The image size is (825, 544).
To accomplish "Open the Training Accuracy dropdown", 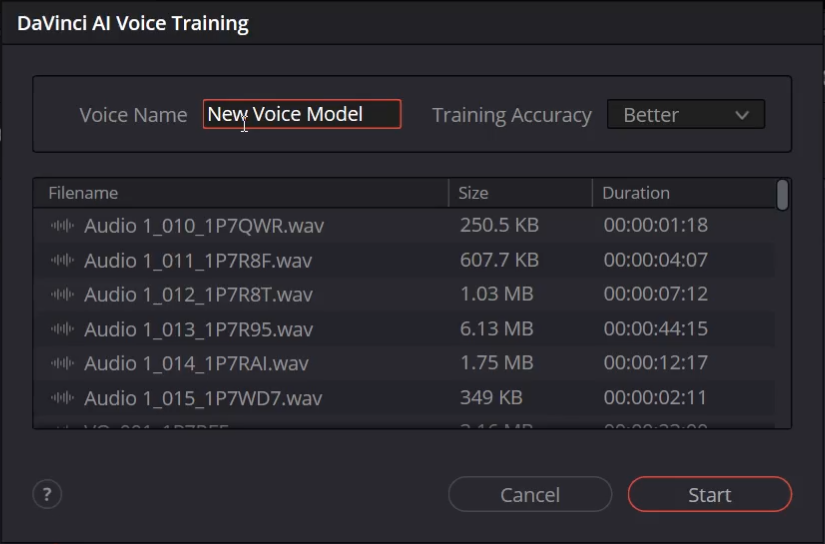I will point(686,114).
